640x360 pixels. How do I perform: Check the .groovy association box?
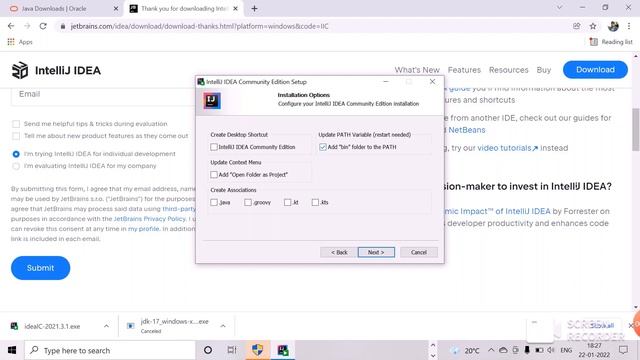(248, 202)
